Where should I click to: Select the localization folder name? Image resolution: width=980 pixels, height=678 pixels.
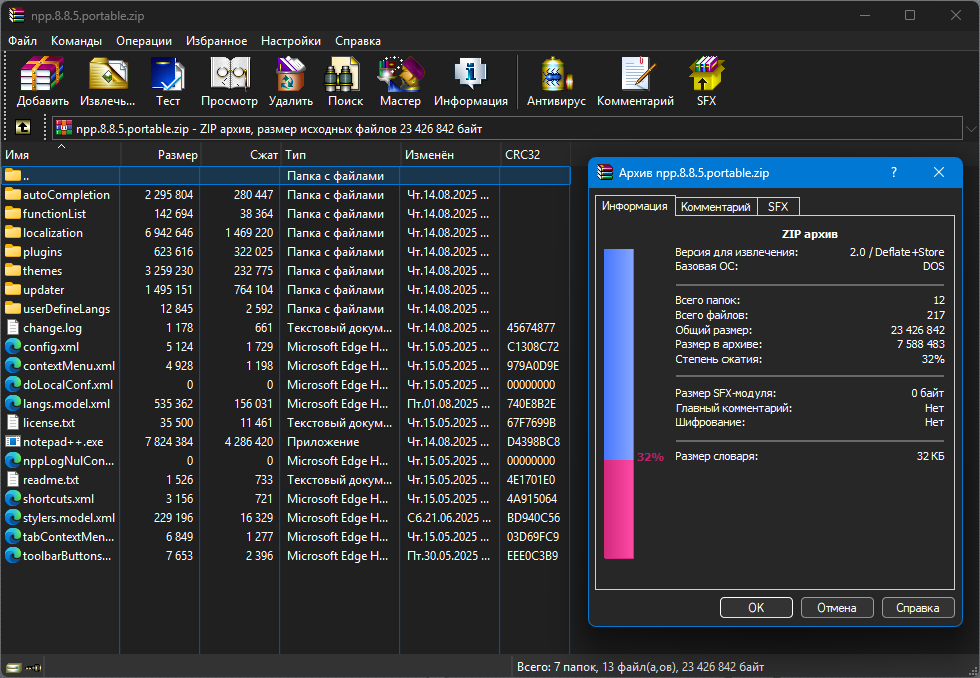point(52,232)
